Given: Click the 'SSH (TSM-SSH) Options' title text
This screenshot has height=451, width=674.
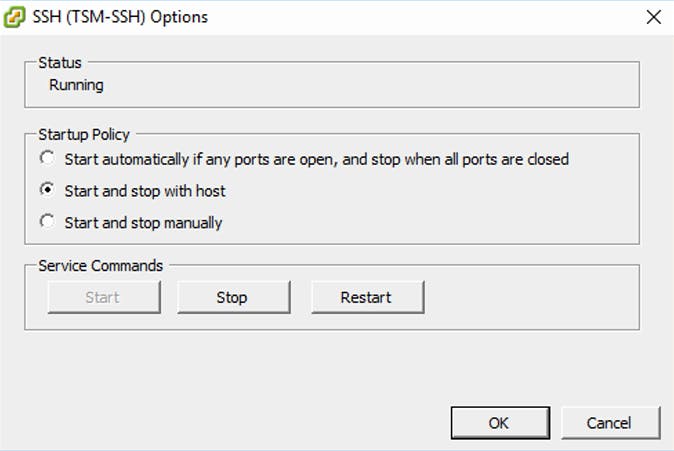Looking at the screenshot, I should [120, 17].
